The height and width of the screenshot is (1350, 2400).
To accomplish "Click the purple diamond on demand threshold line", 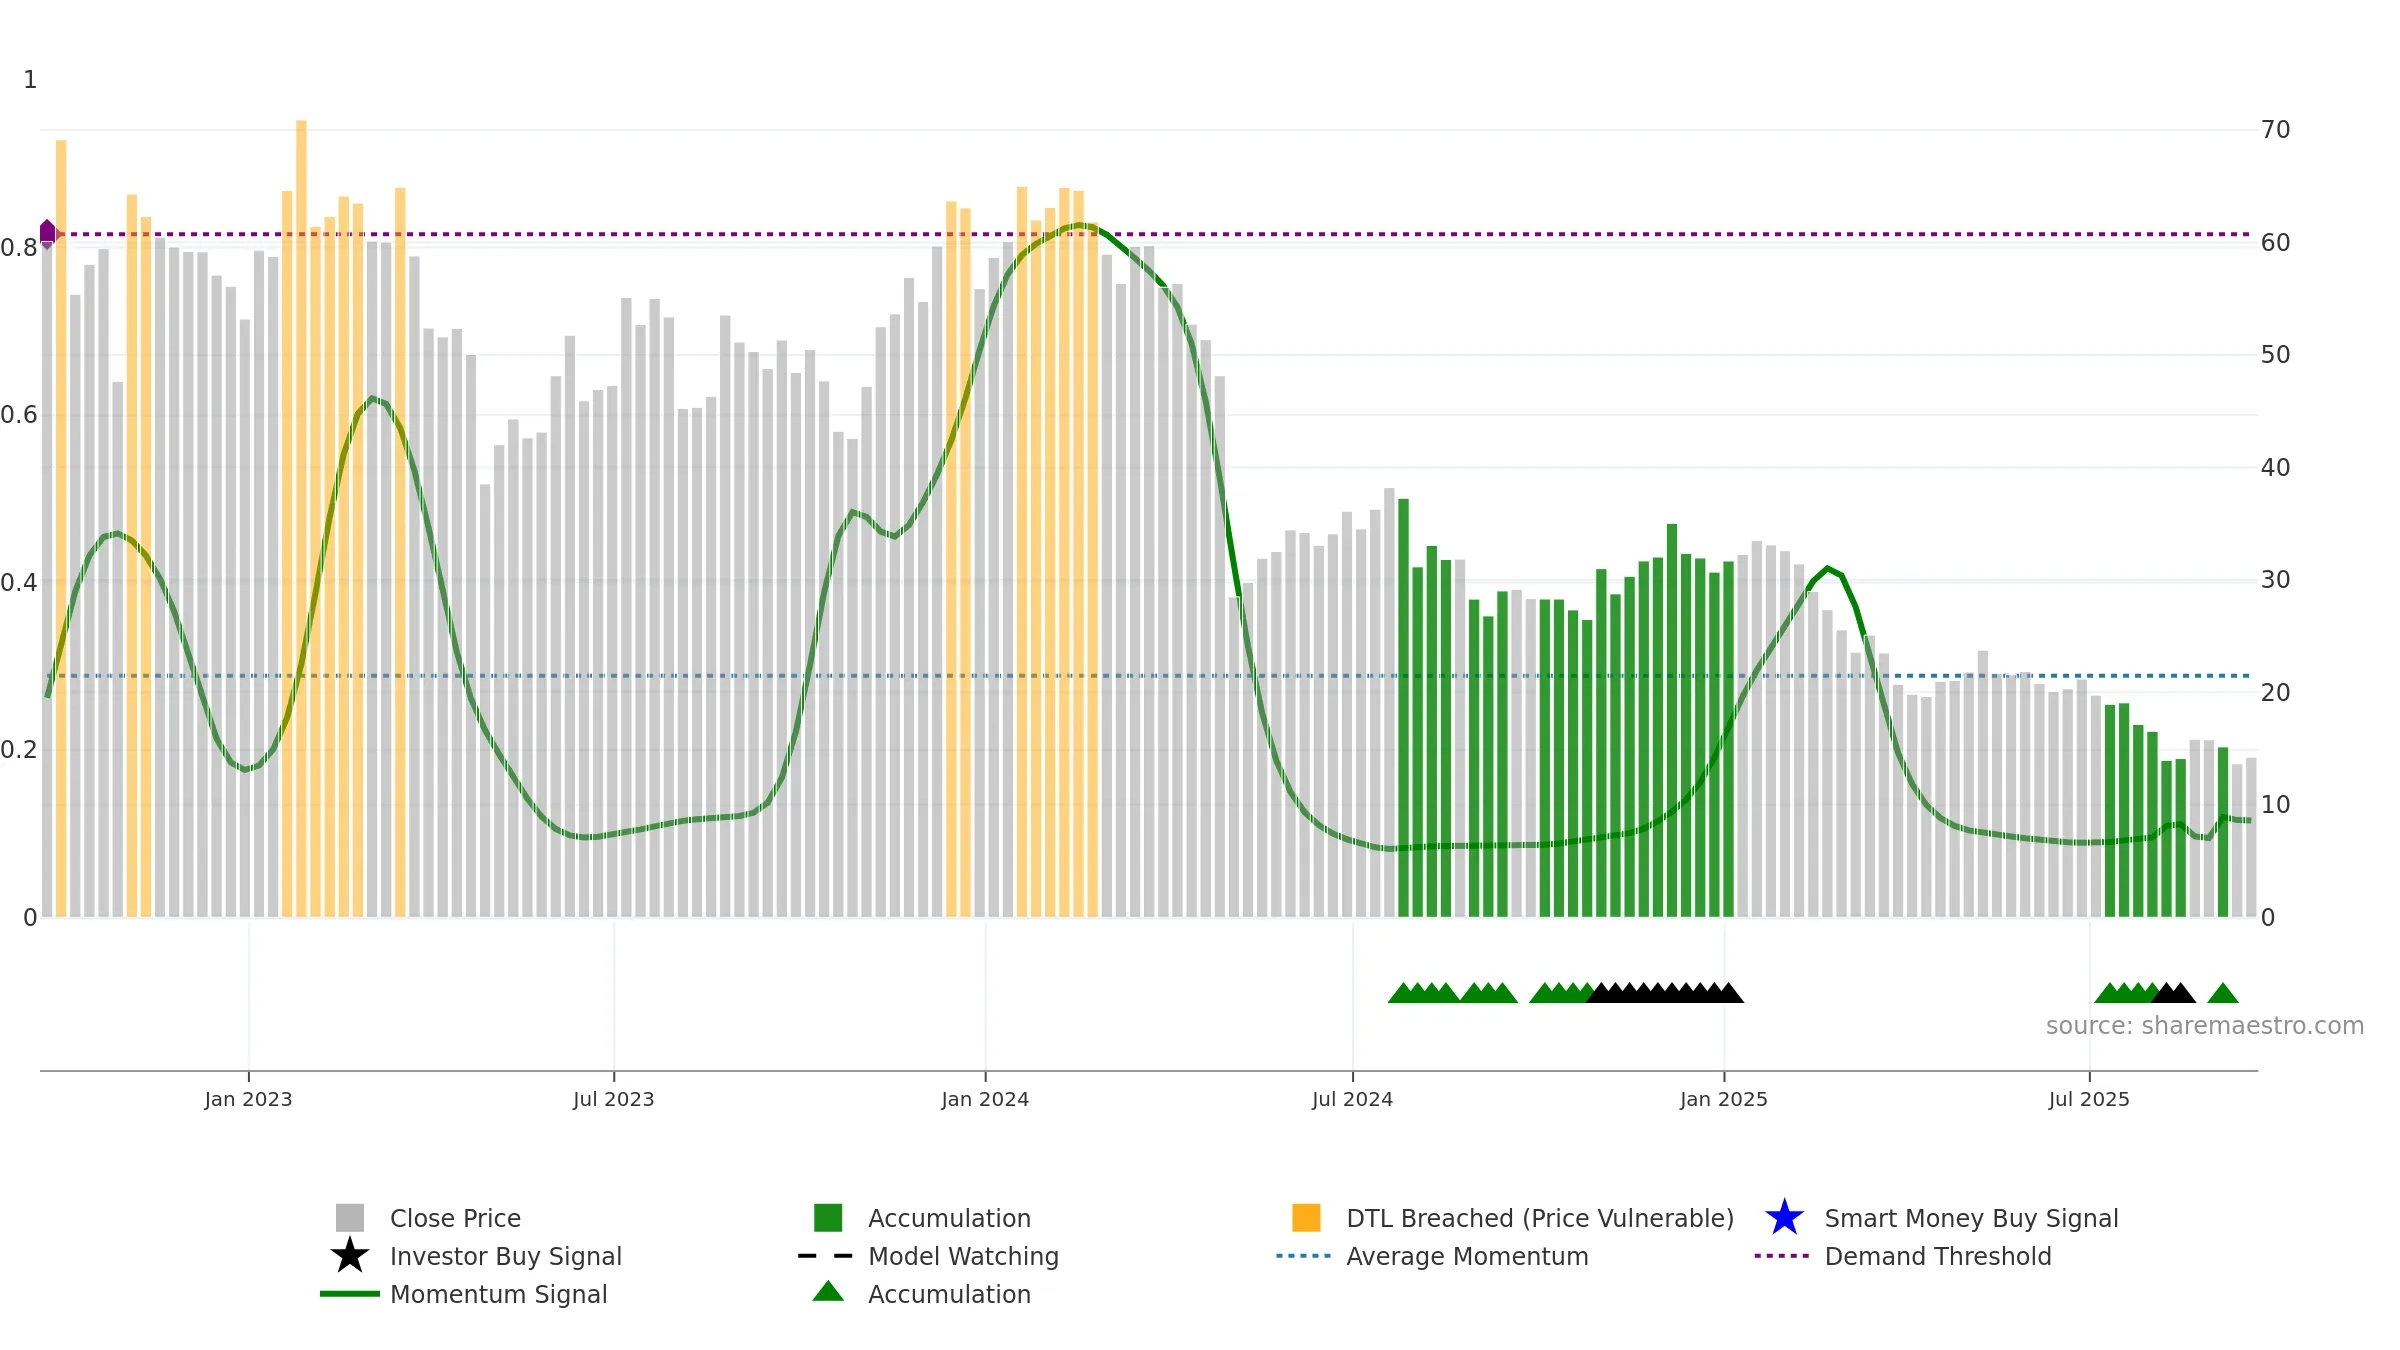I will pyautogui.click(x=47, y=234).
